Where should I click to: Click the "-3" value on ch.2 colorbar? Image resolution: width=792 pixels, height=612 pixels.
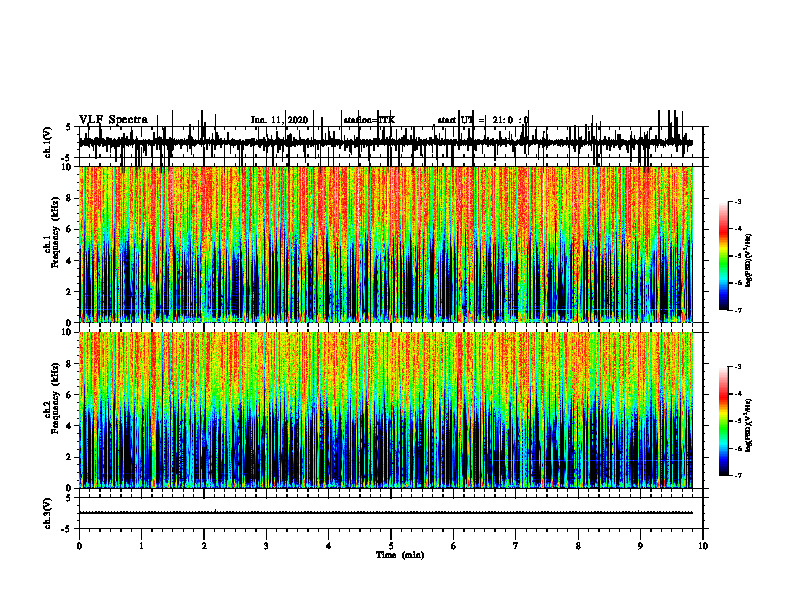coord(737,367)
